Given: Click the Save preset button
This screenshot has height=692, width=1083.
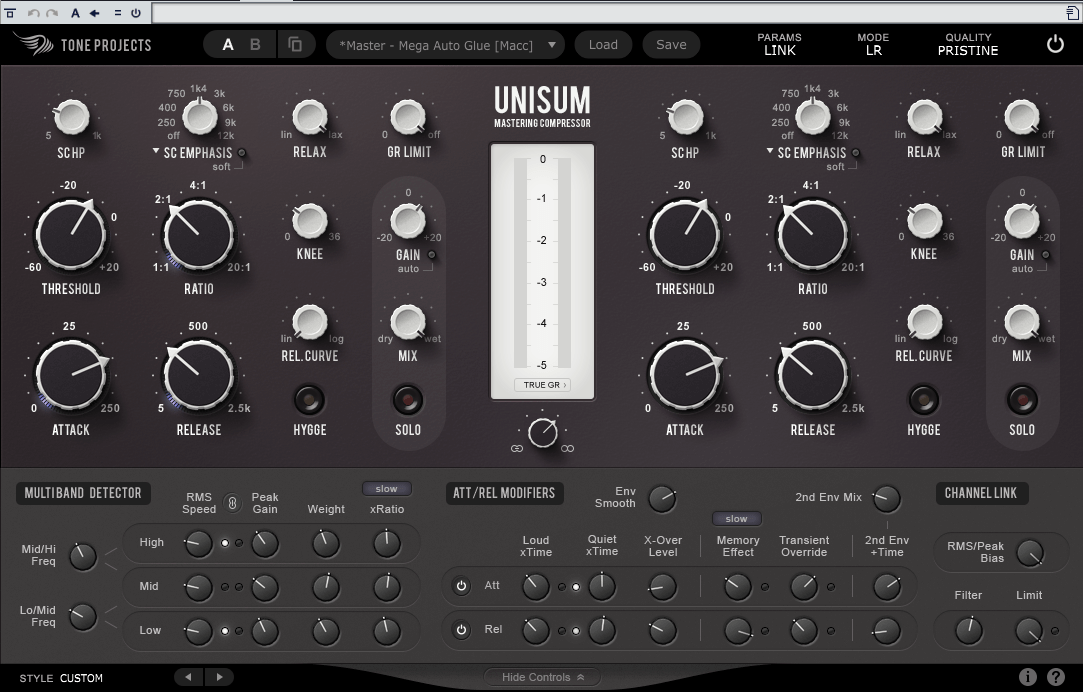Looking at the screenshot, I should click(x=671, y=45).
